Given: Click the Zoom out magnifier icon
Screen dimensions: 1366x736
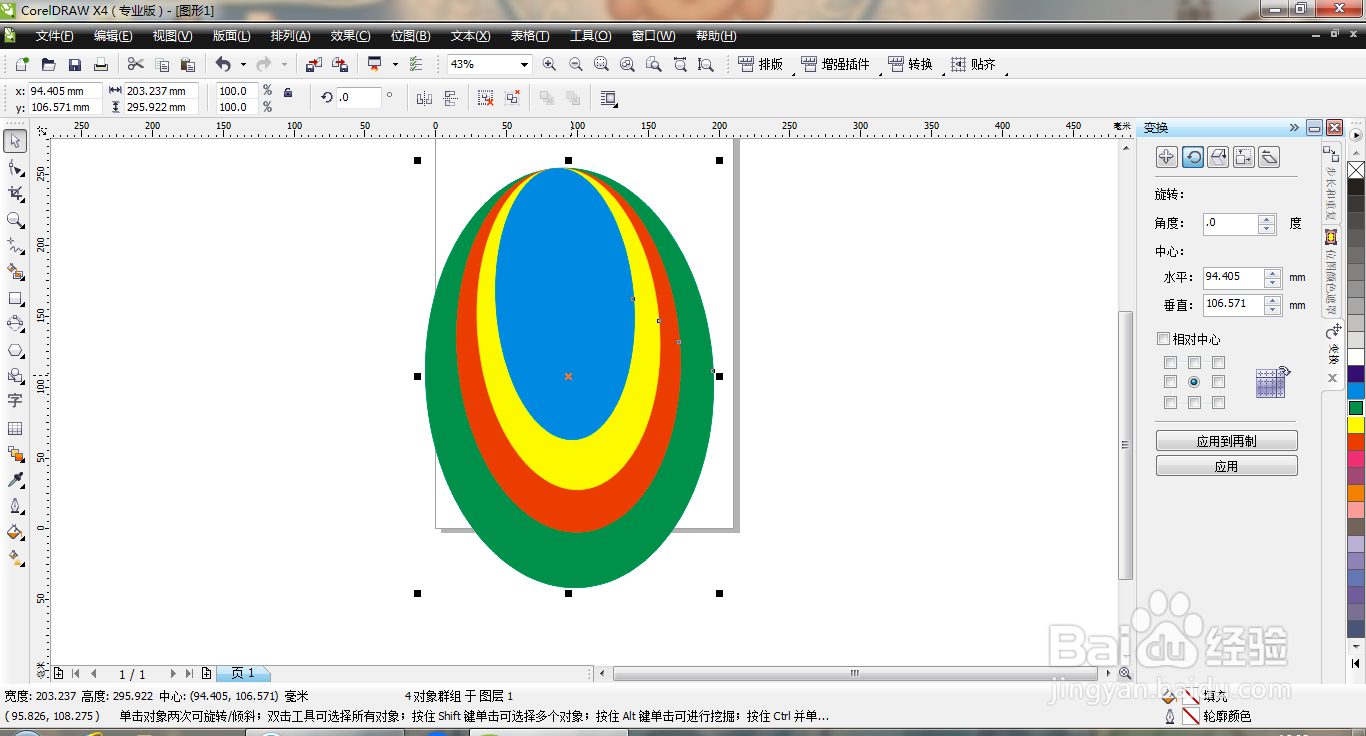Looking at the screenshot, I should [575, 64].
